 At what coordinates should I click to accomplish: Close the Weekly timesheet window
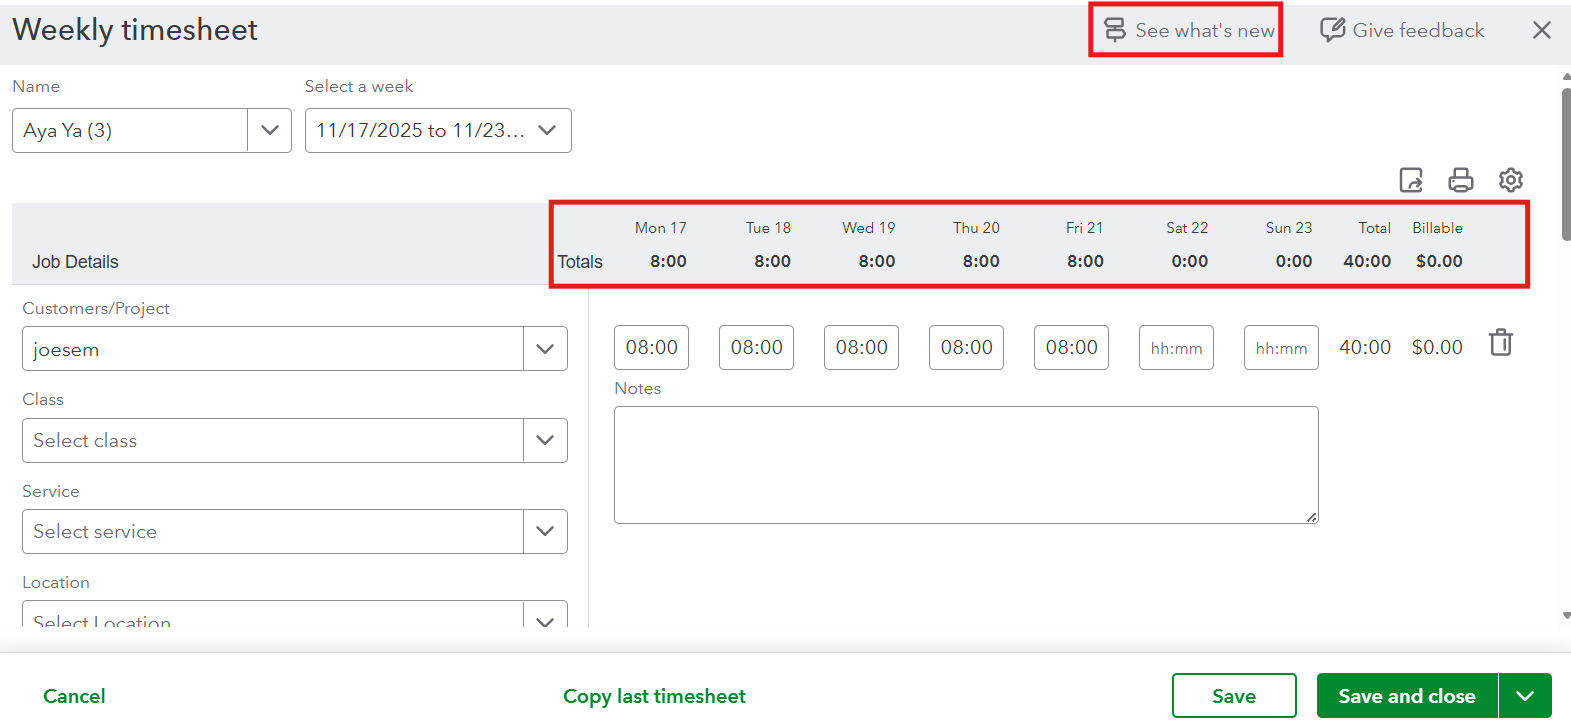pos(1542,30)
